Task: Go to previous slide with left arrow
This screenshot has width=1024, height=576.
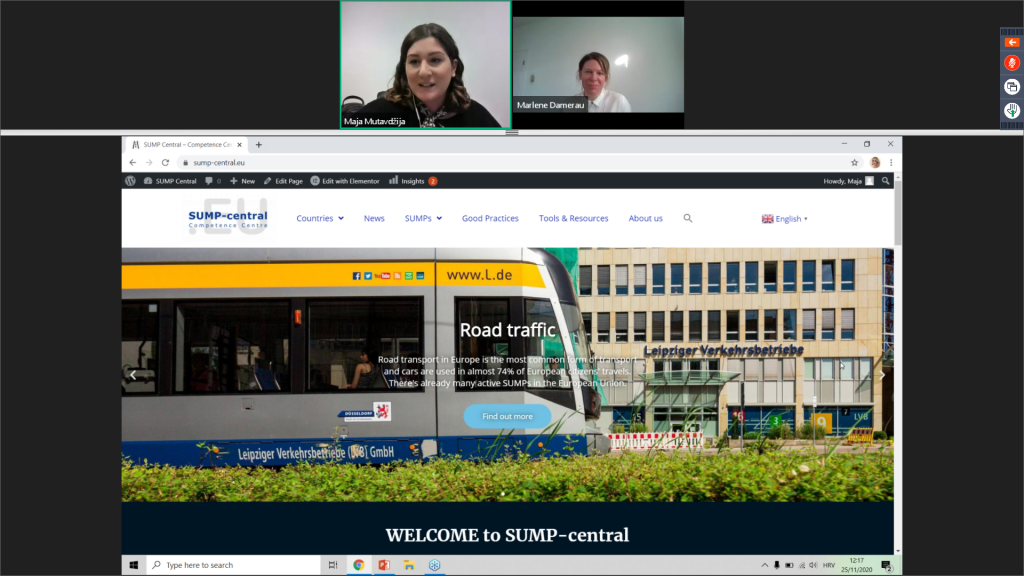Action: point(133,375)
